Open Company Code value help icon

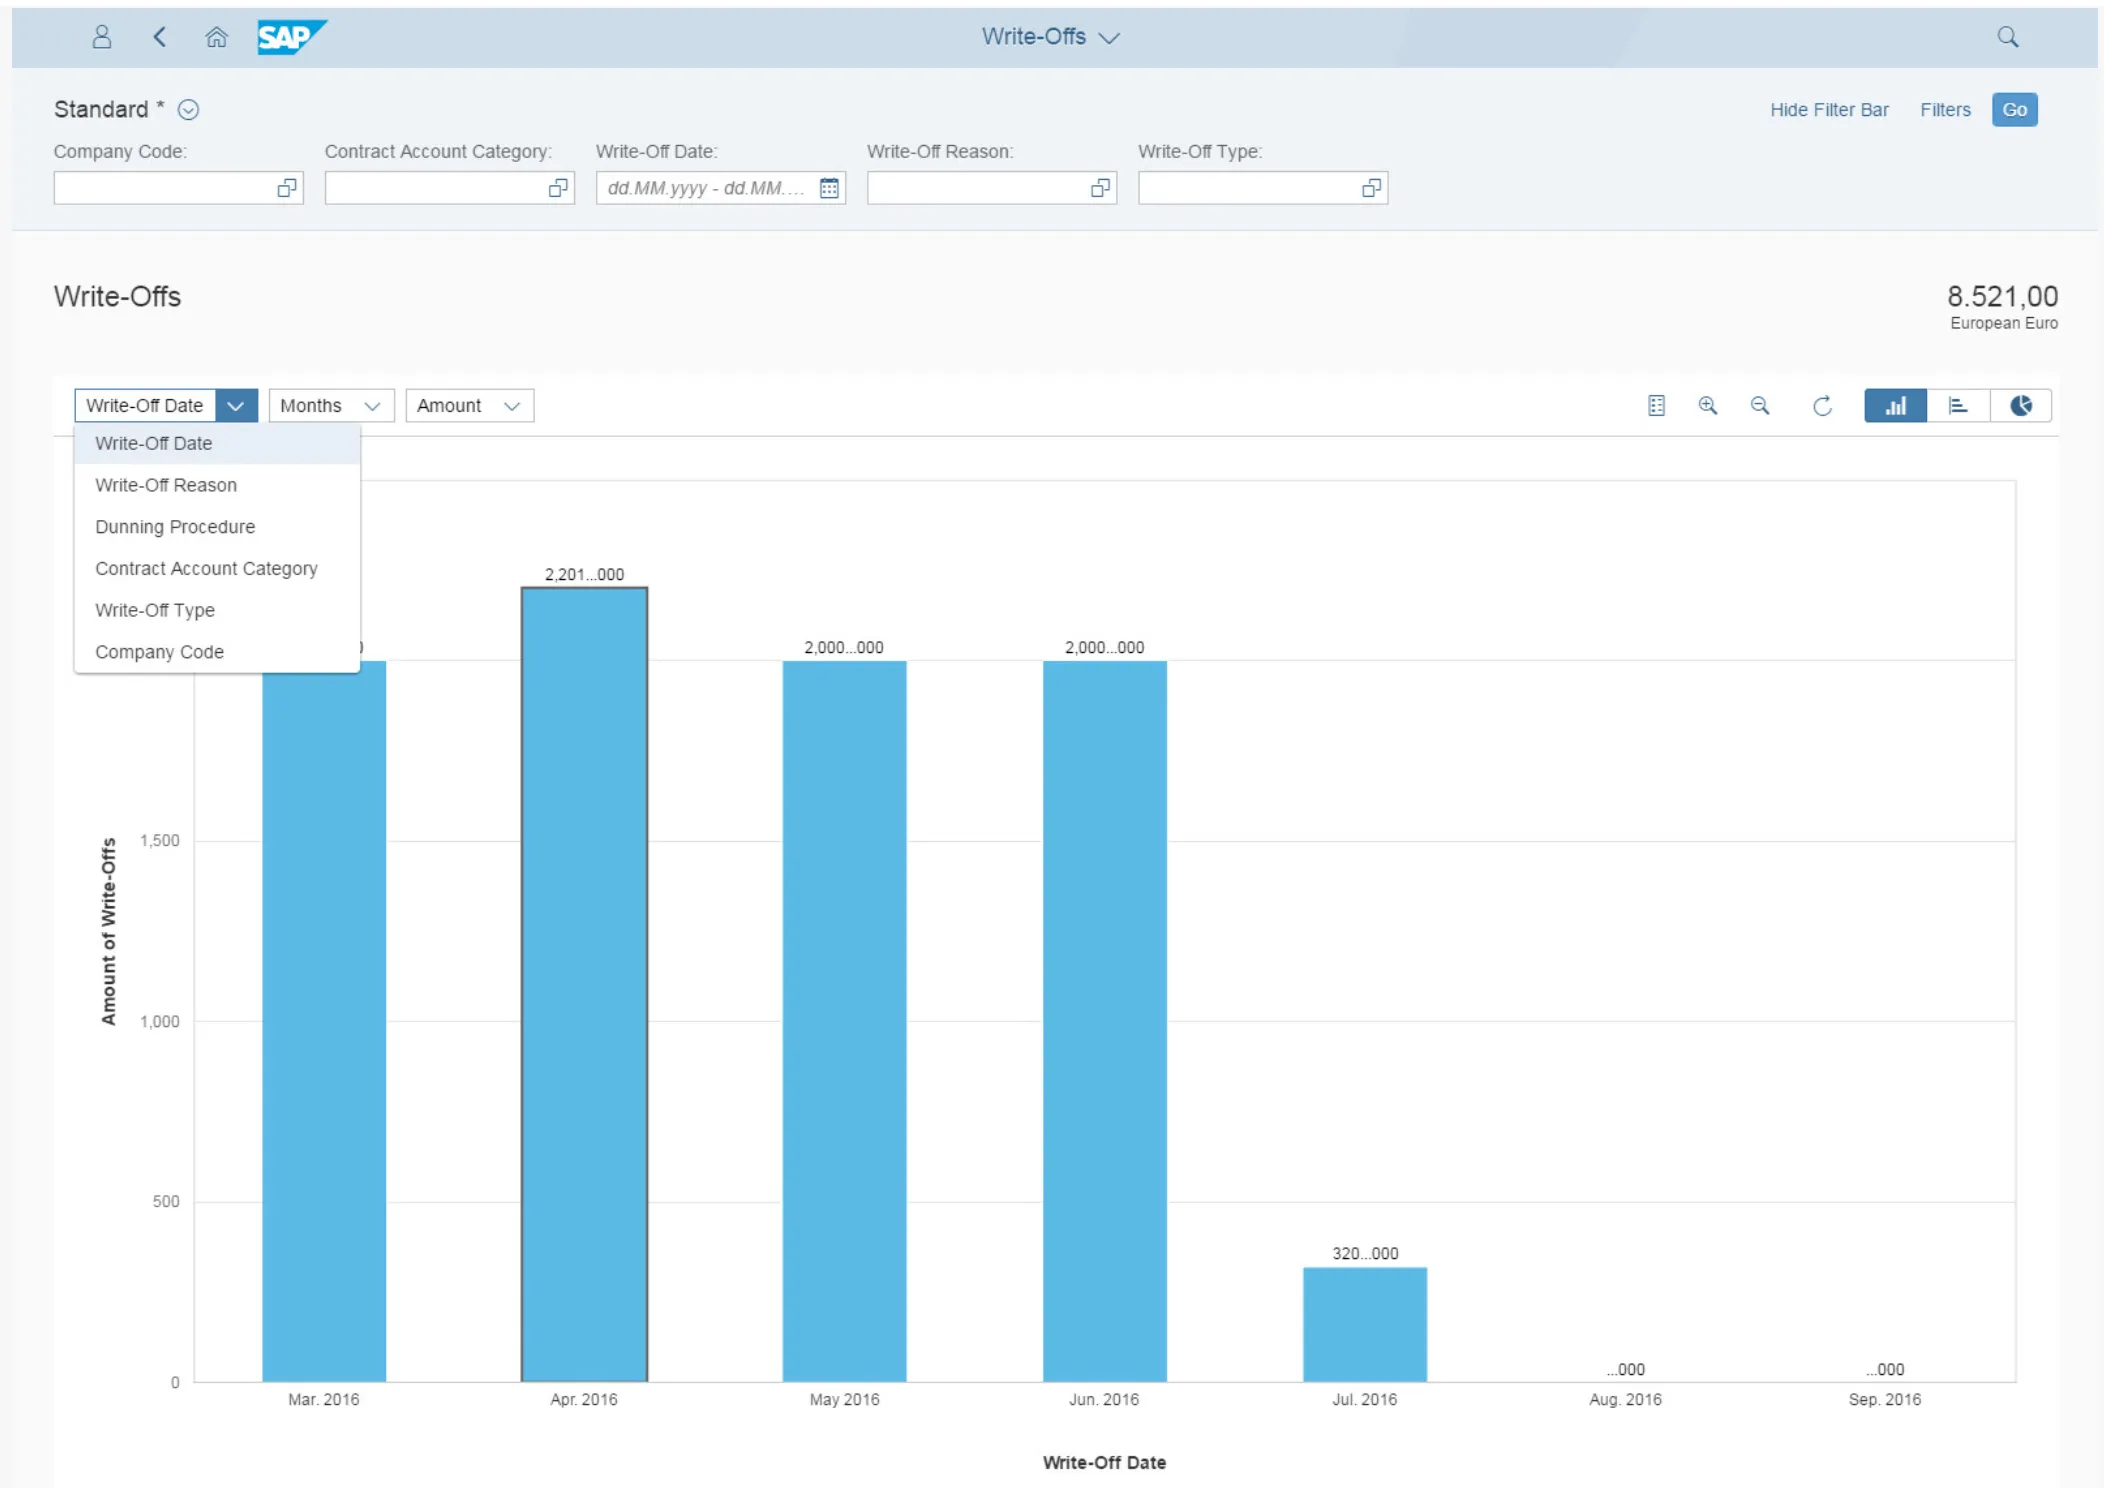coord(287,188)
